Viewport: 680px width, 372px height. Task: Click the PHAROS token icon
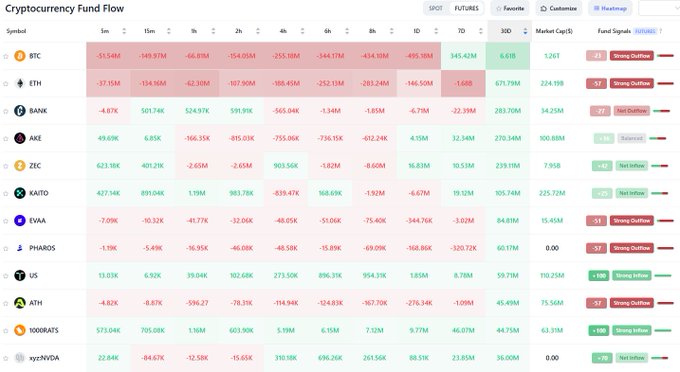(20, 248)
